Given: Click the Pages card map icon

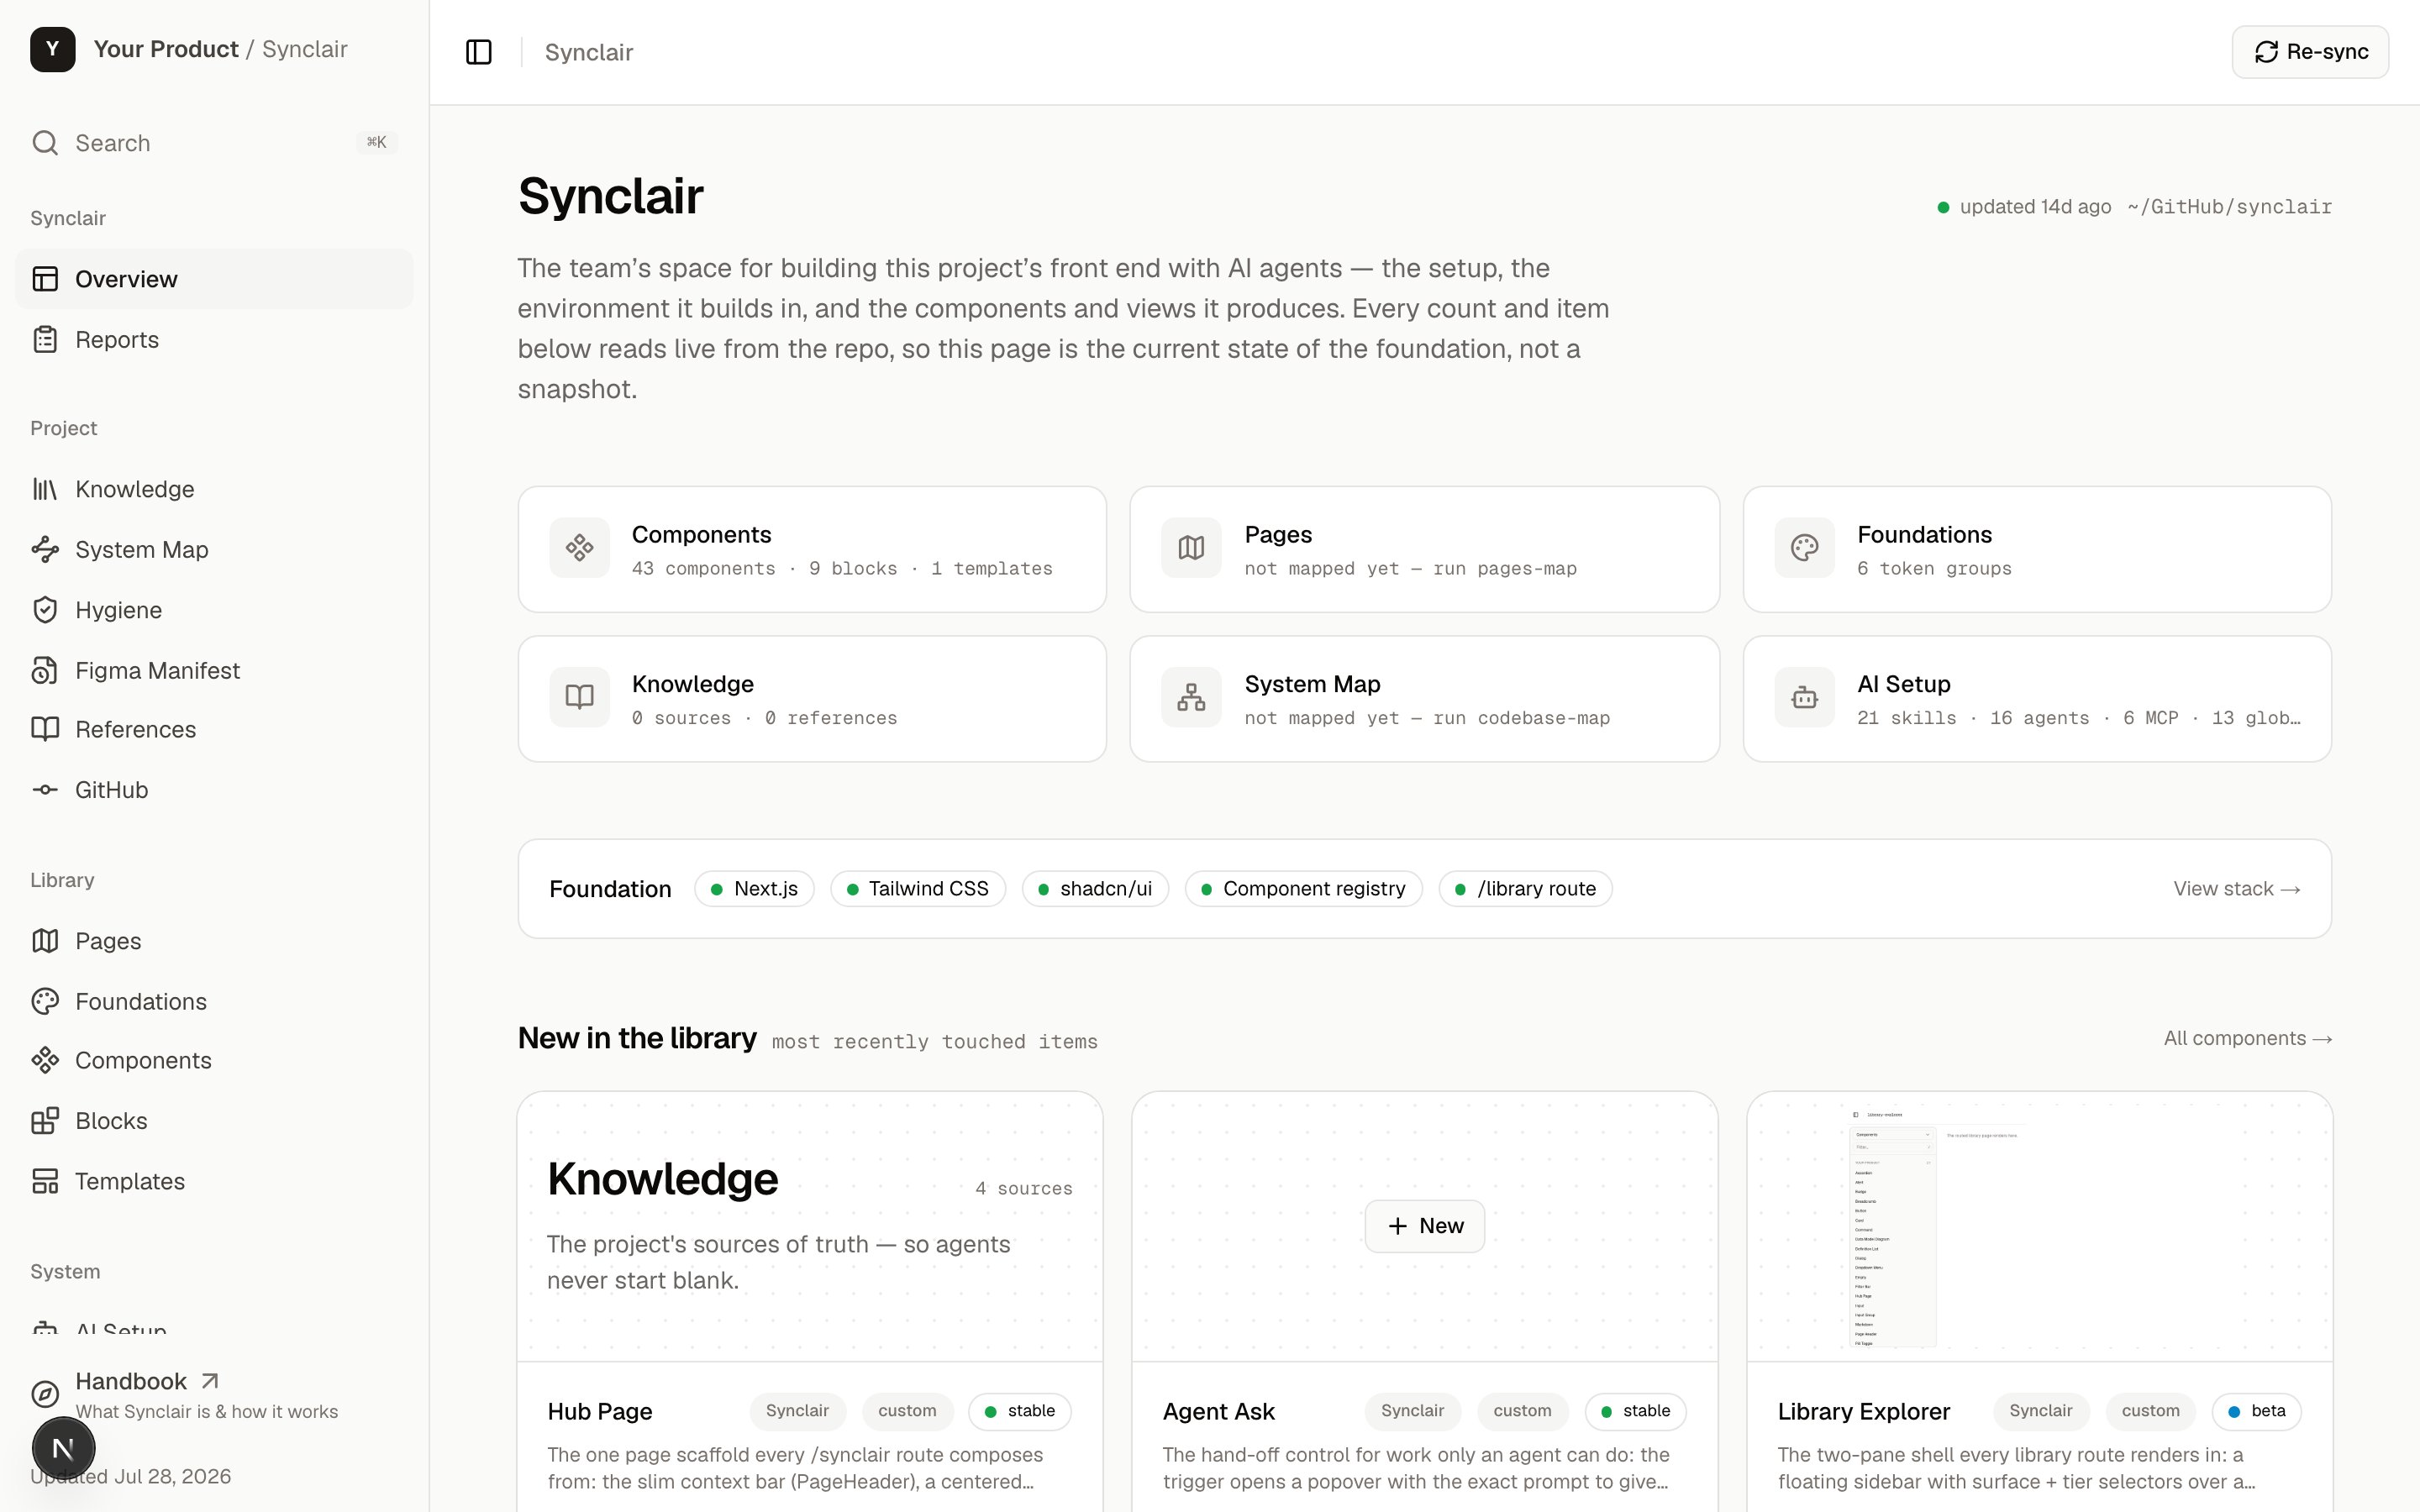Looking at the screenshot, I should (x=1191, y=547).
